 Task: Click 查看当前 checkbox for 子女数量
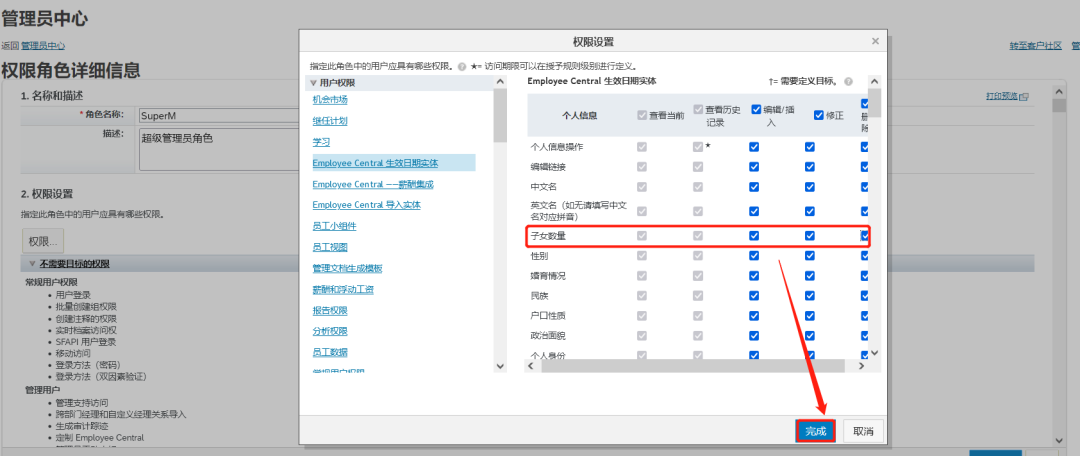coord(643,236)
